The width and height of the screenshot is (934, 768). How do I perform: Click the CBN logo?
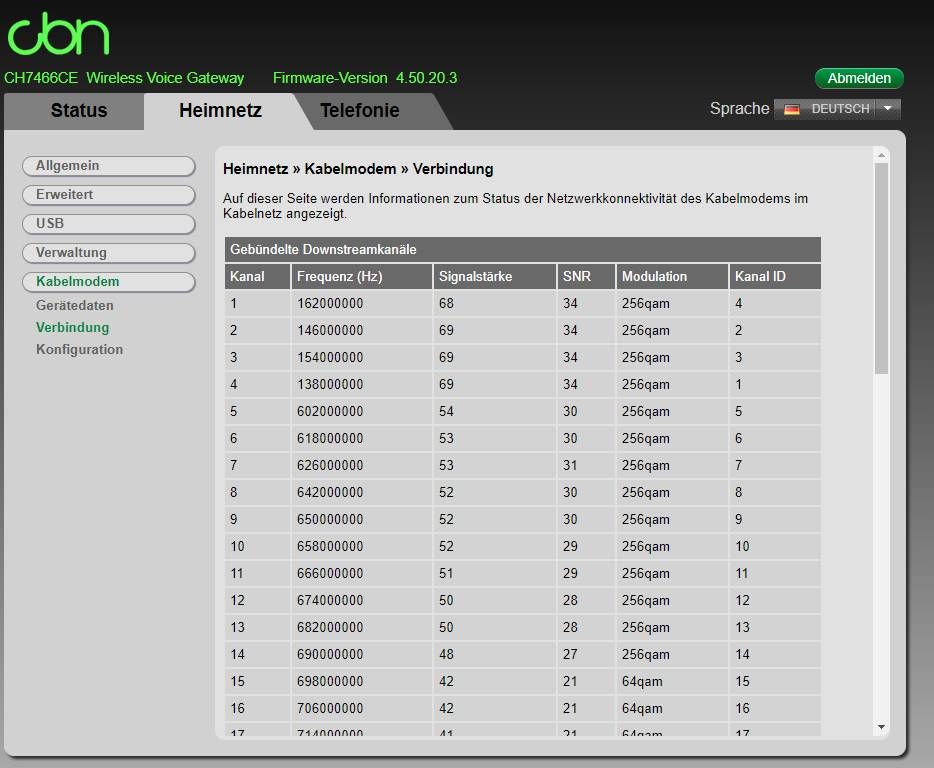pos(58,34)
